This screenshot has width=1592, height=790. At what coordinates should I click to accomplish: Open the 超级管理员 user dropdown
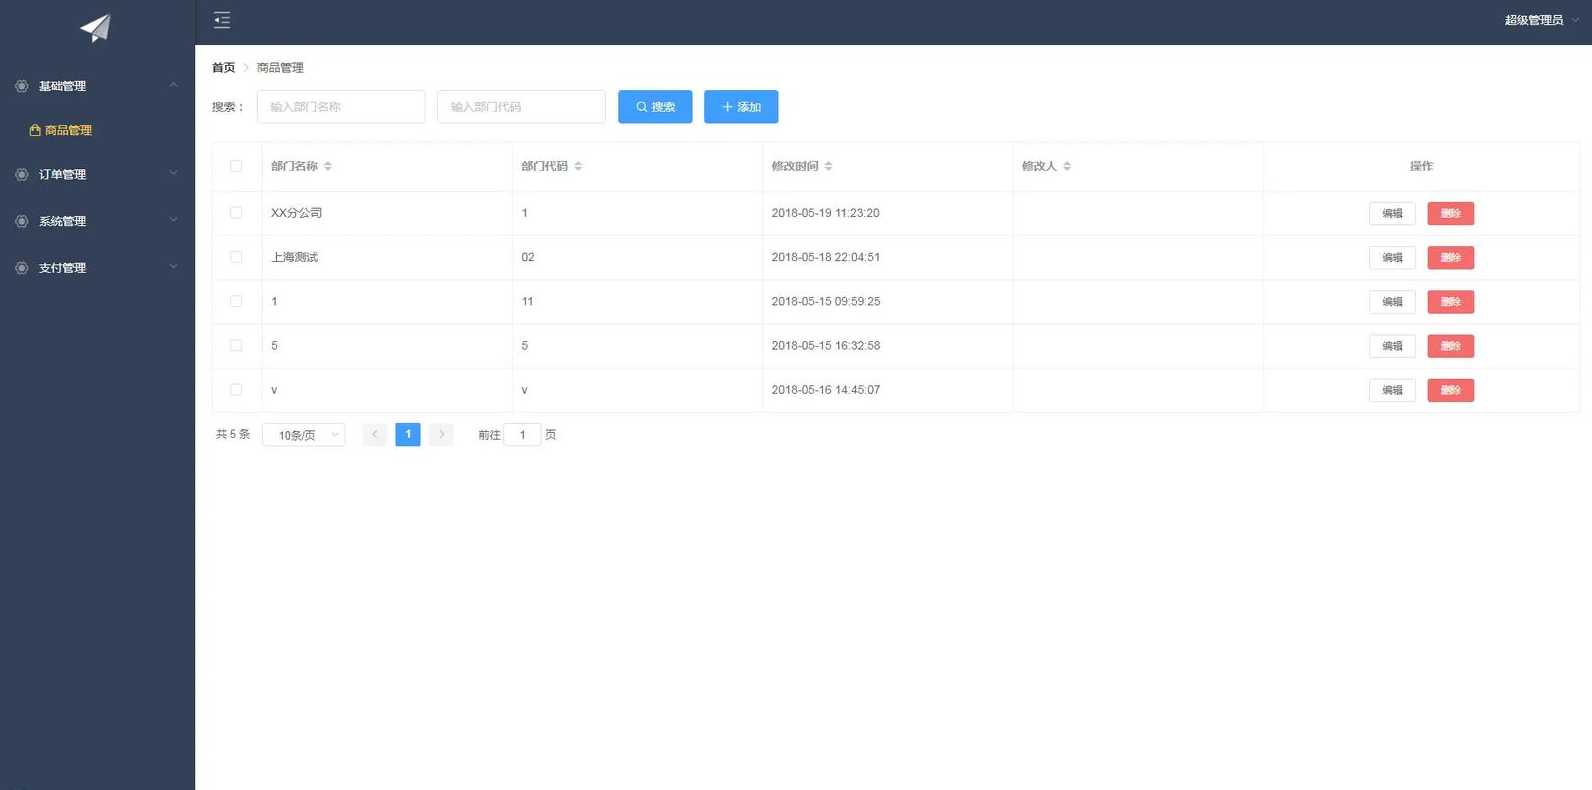click(x=1541, y=20)
